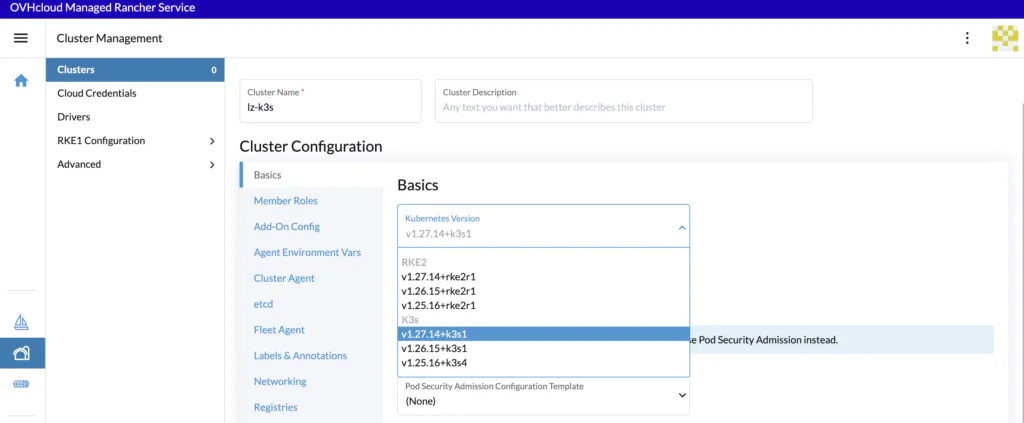Choose version v1.25.16+k3s4
The width and height of the screenshot is (1024, 423).
(x=543, y=363)
